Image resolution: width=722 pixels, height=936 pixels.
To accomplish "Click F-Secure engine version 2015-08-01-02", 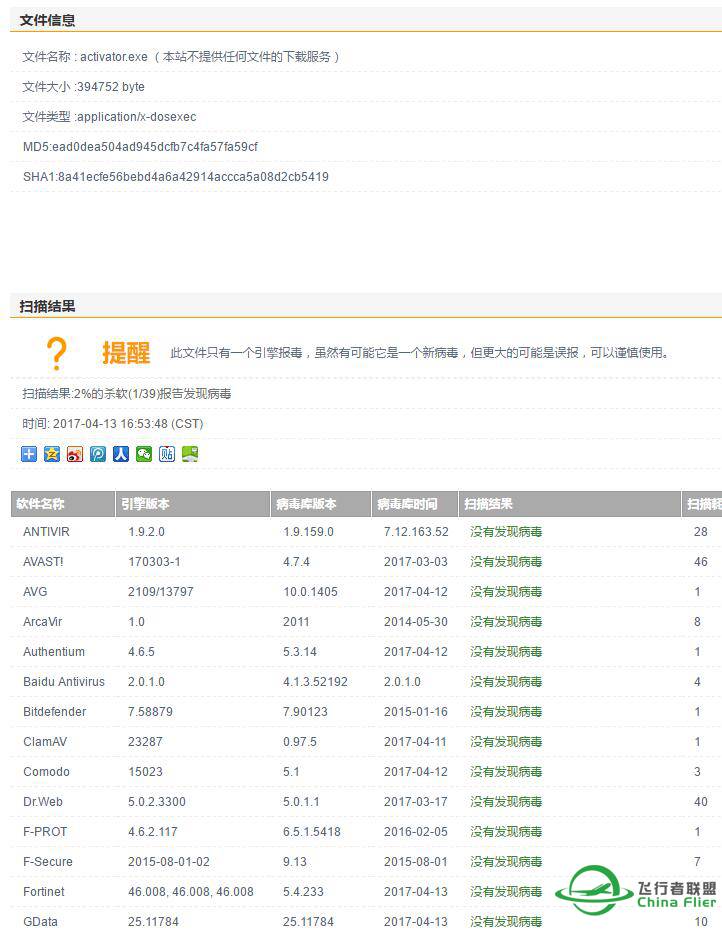I will click(x=168, y=862).
